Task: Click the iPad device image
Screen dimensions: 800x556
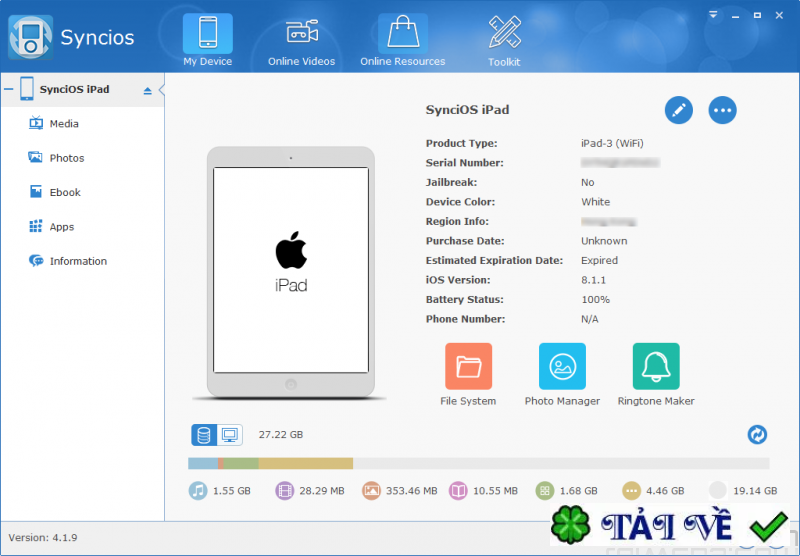Action: [x=291, y=272]
